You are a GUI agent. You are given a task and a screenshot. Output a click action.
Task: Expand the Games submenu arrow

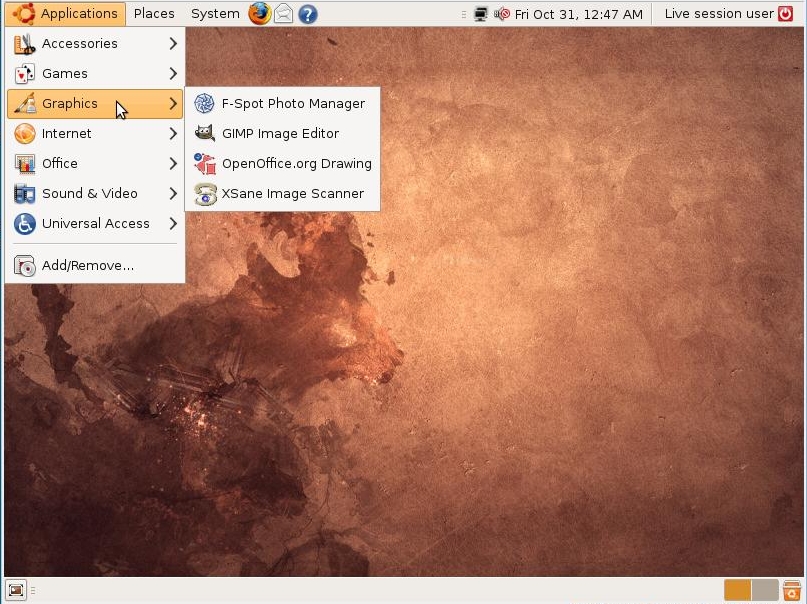173,74
